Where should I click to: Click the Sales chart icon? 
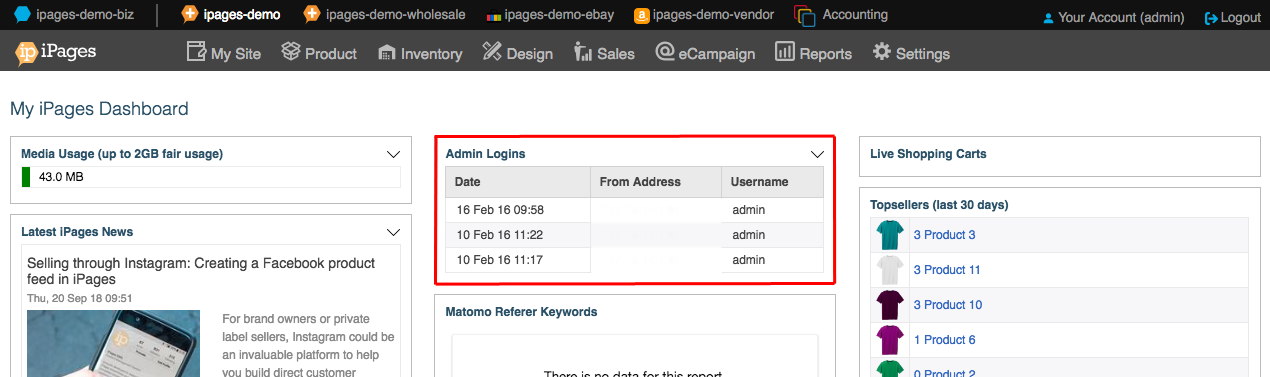[583, 51]
